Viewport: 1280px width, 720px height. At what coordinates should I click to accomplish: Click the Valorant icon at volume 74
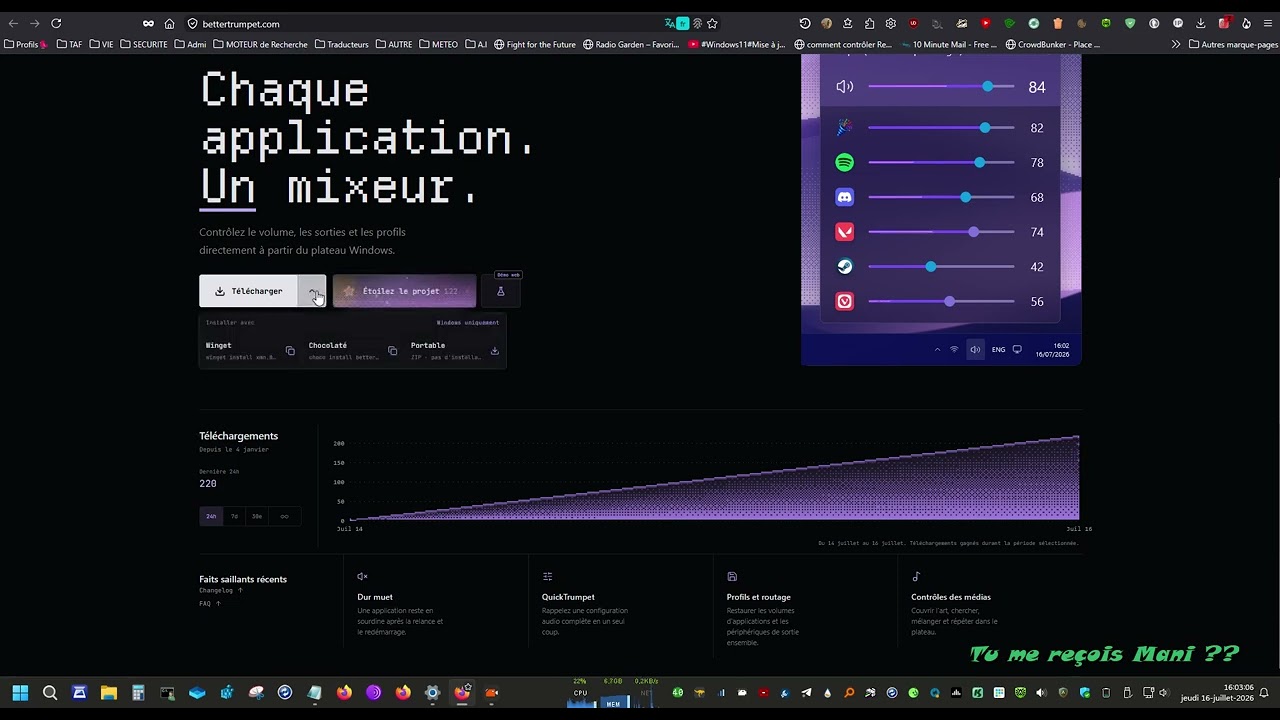coord(845,232)
